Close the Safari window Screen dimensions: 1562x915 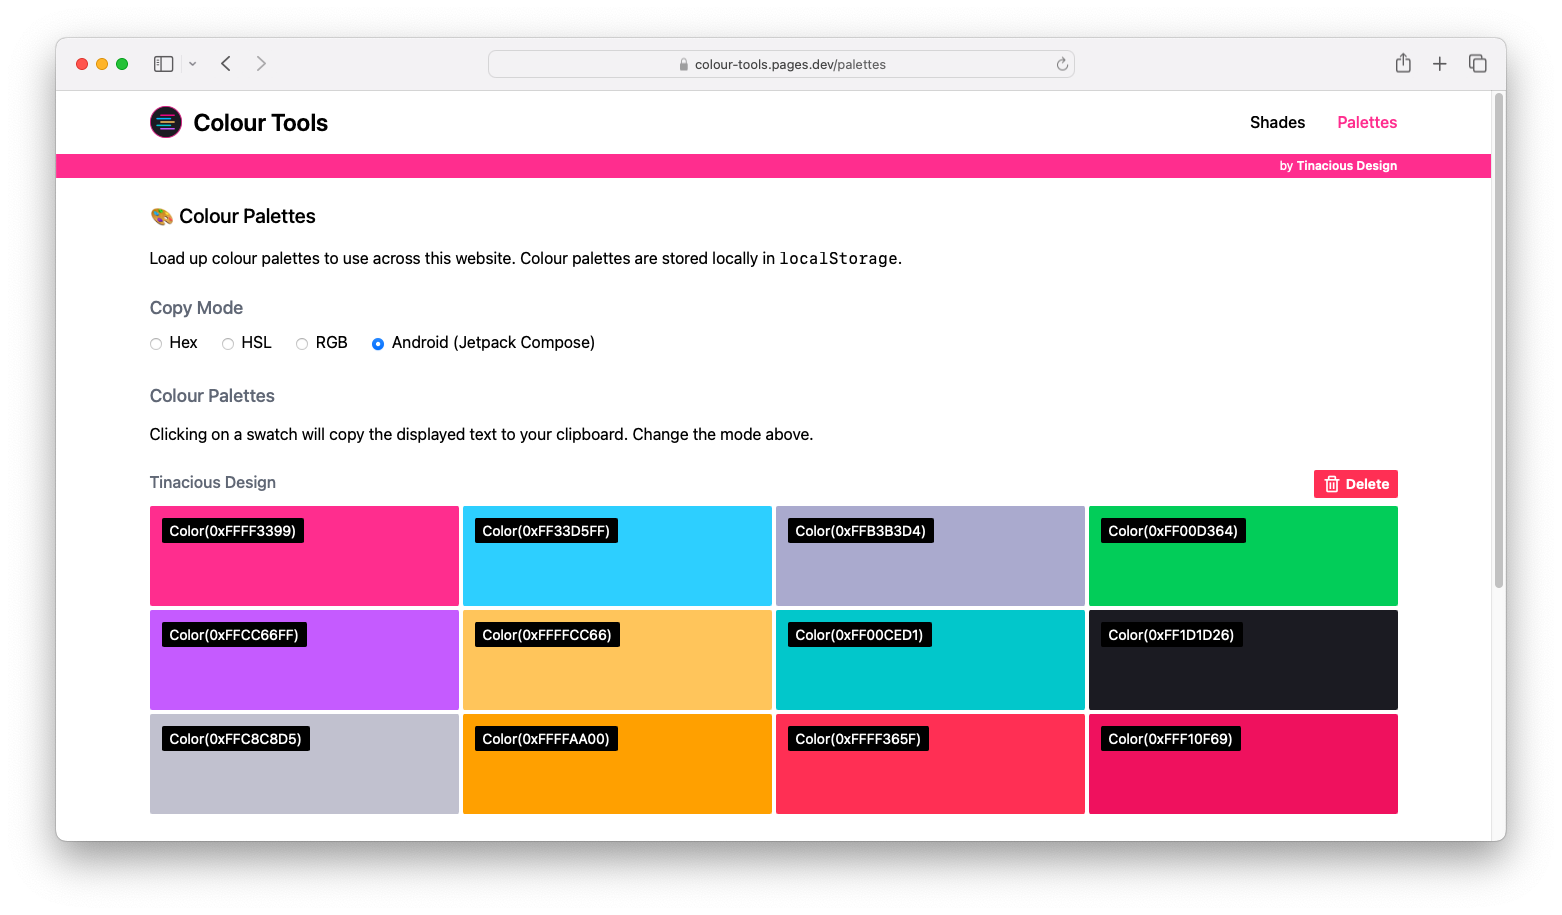82,64
